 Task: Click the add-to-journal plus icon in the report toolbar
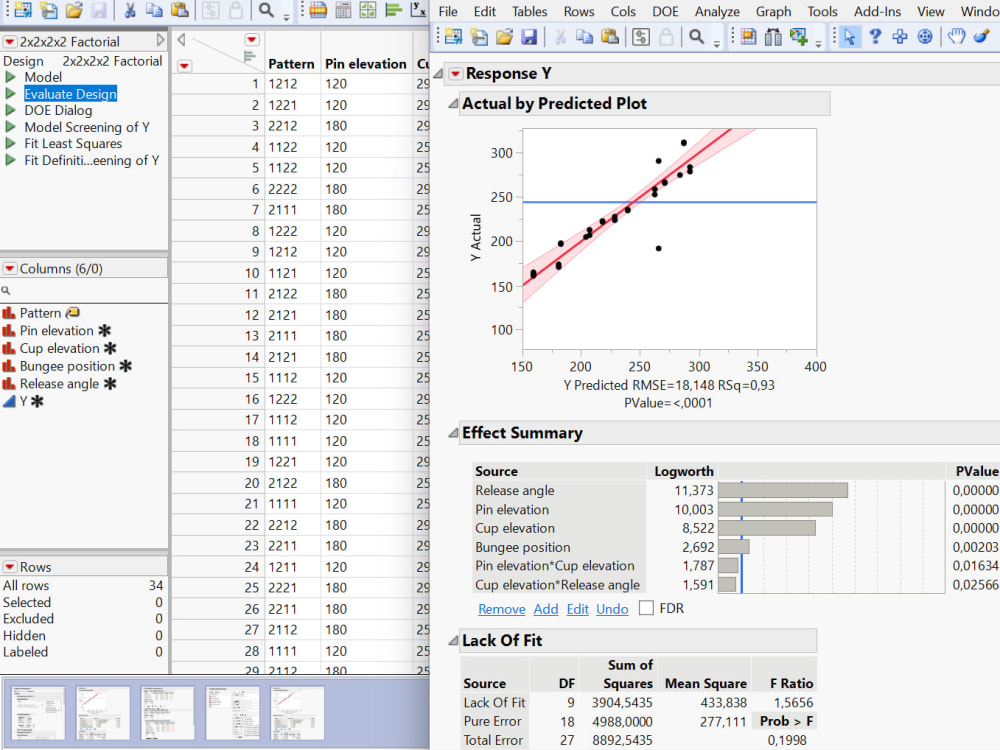click(x=798, y=37)
